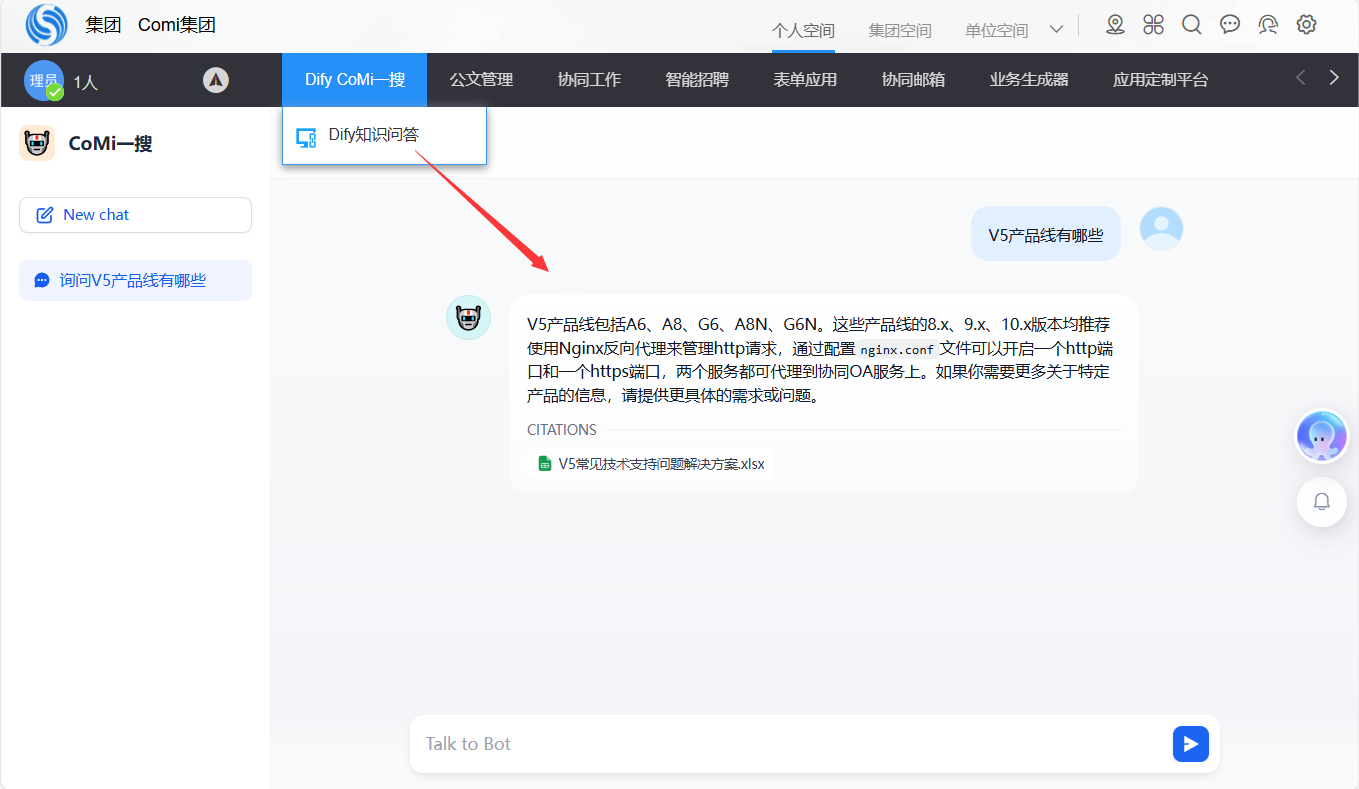Start a New chat
The image size is (1359, 789).
coord(135,215)
